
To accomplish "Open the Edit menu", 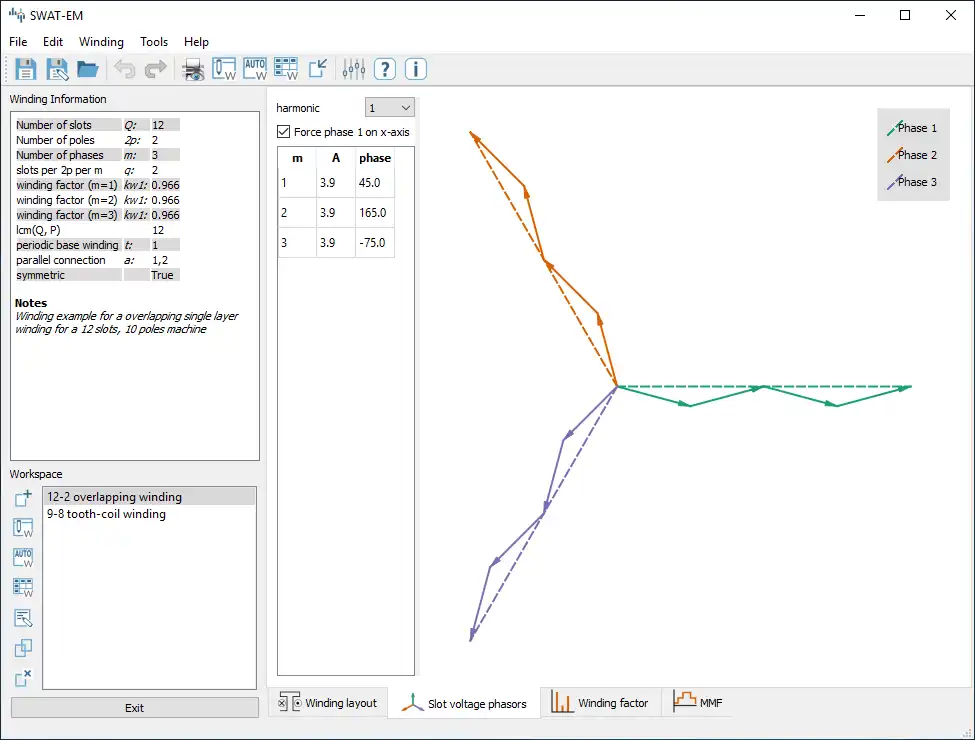I will pyautogui.click(x=53, y=42).
